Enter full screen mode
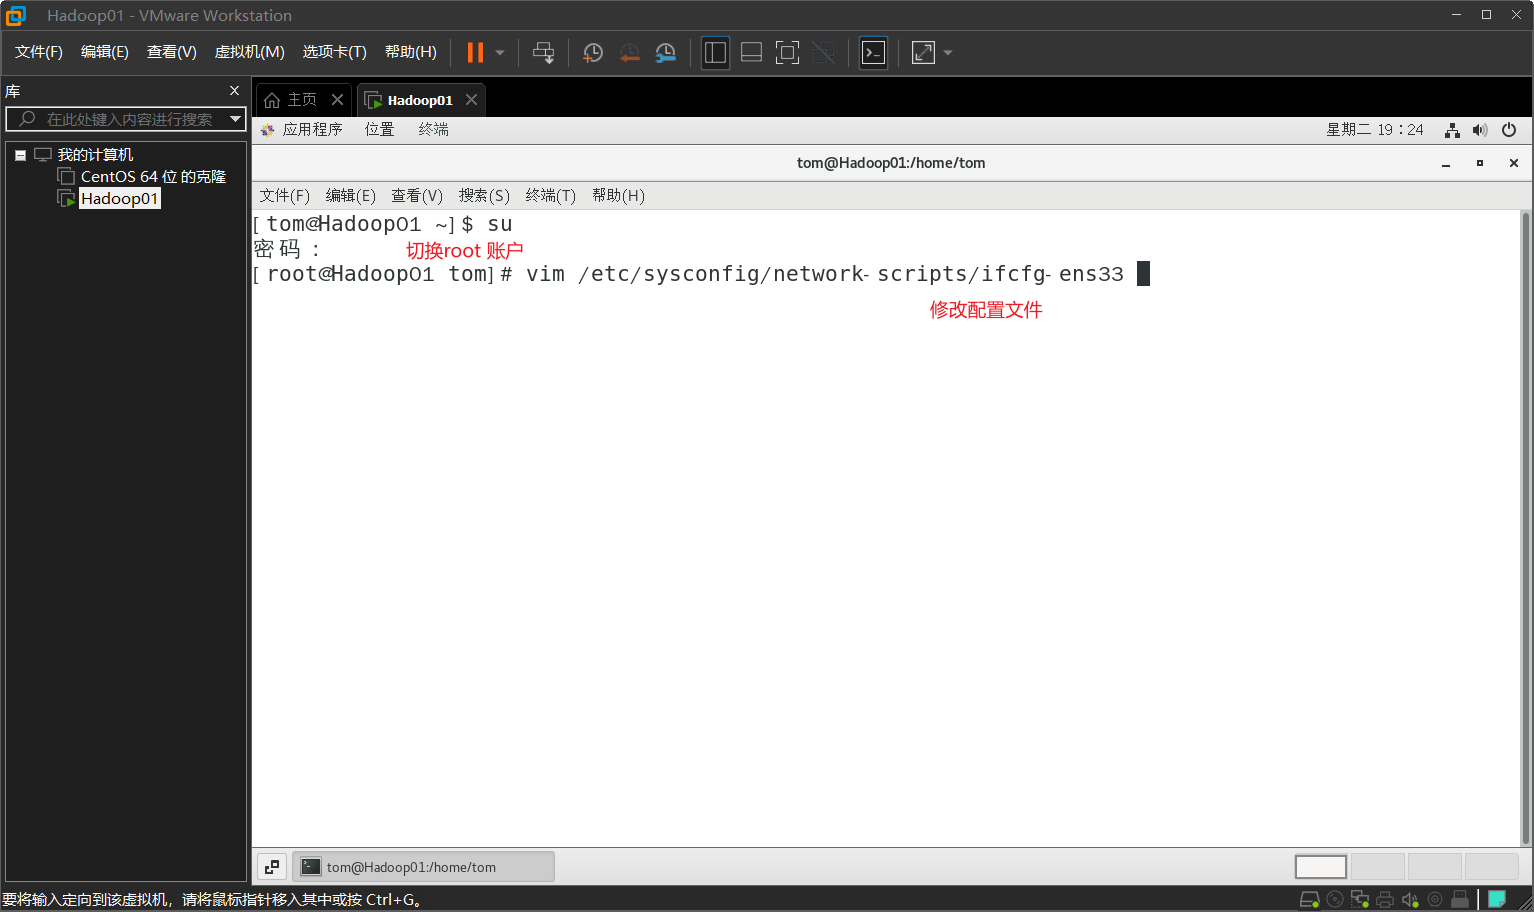1534x912 pixels. click(x=787, y=53)
